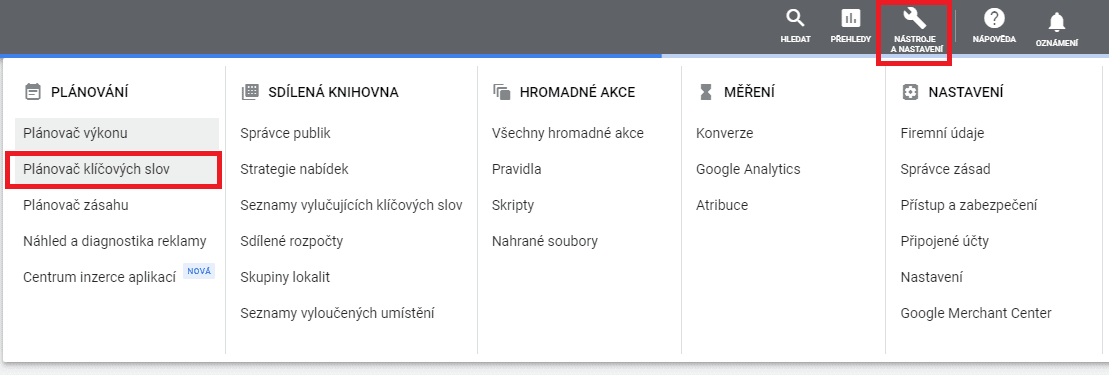1109x375 pixels.
Task: Click the Plánování calendar icon
Action: point(32,91)
